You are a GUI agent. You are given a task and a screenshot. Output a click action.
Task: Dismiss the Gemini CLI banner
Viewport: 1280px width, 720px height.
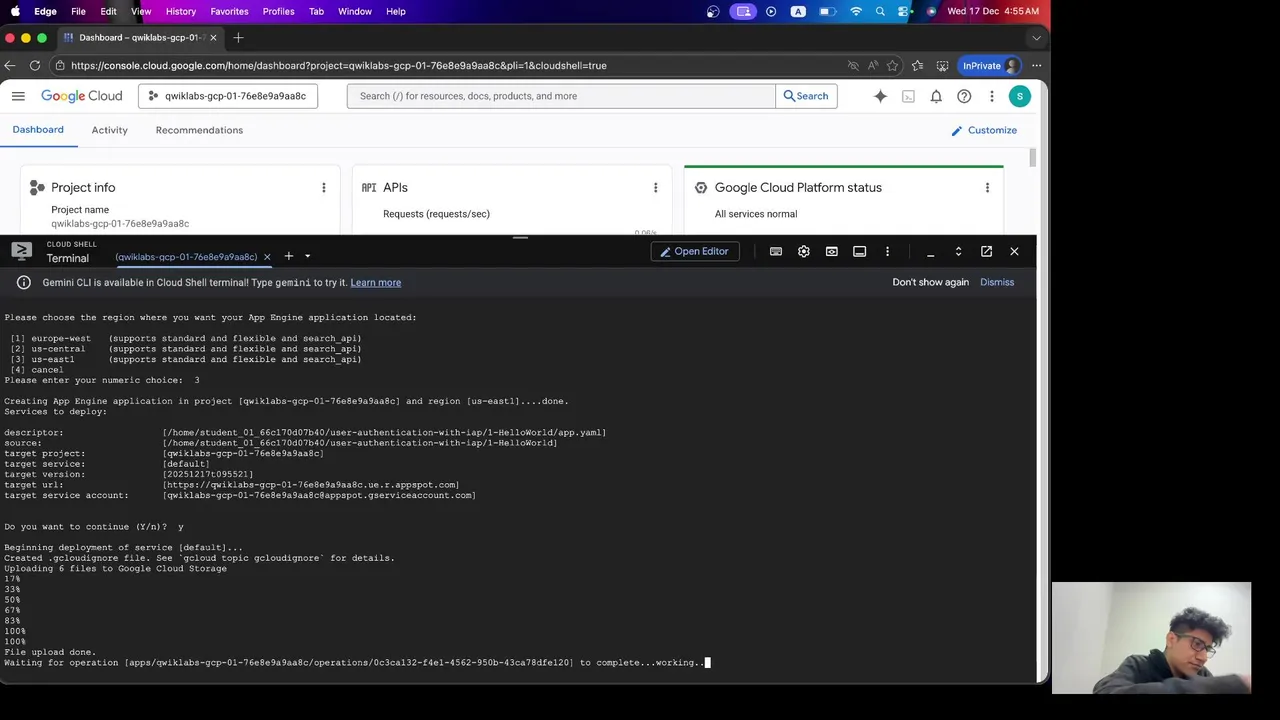[997, 282]
